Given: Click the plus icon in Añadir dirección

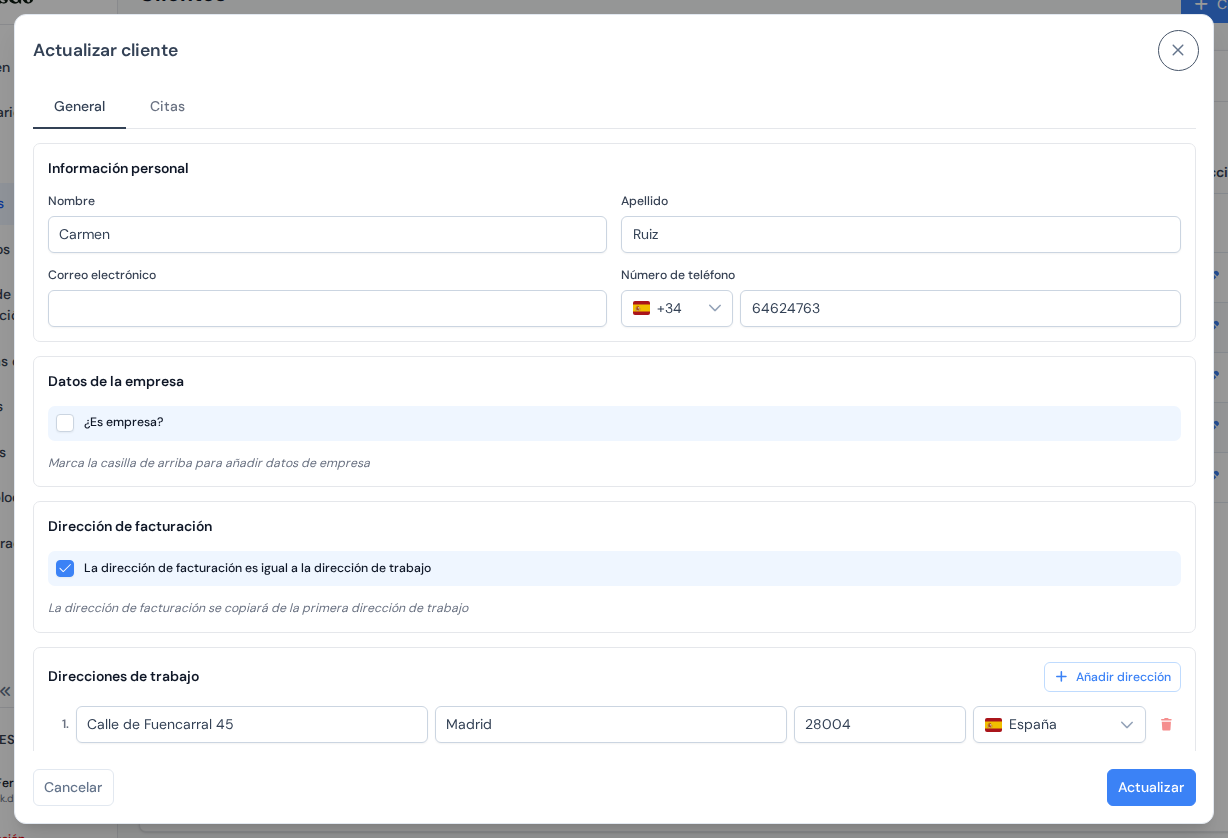Looking at the screenshot, I should [1061, 677].
